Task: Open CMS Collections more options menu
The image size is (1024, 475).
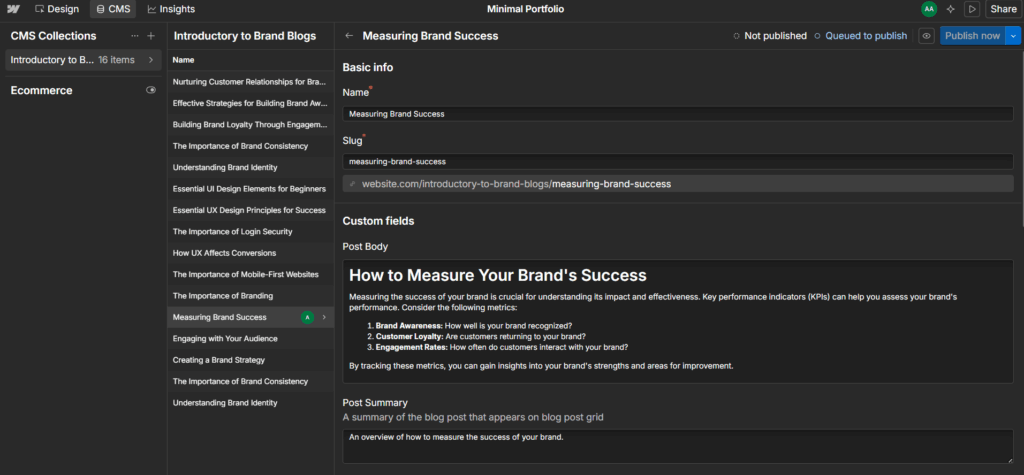Action: coord(135,36)
